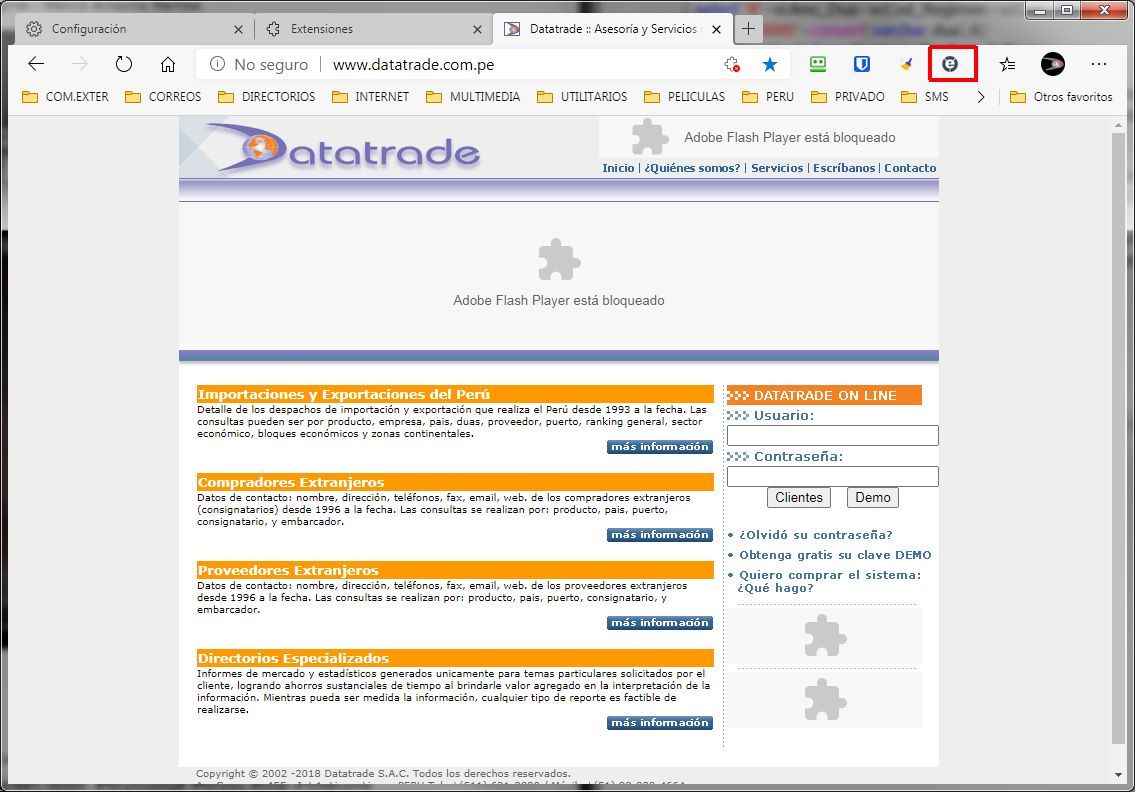Open the SMS favorites folder
Image resolution: width=1135 pixels, height=792 pixels.
point(924,97)
